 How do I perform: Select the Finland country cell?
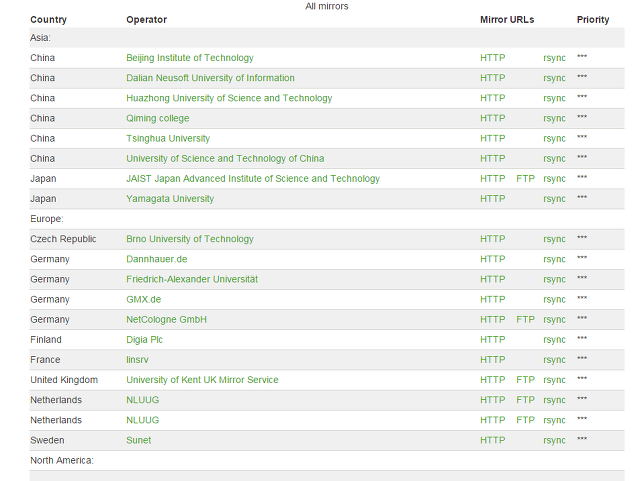(x=46, y=340)
